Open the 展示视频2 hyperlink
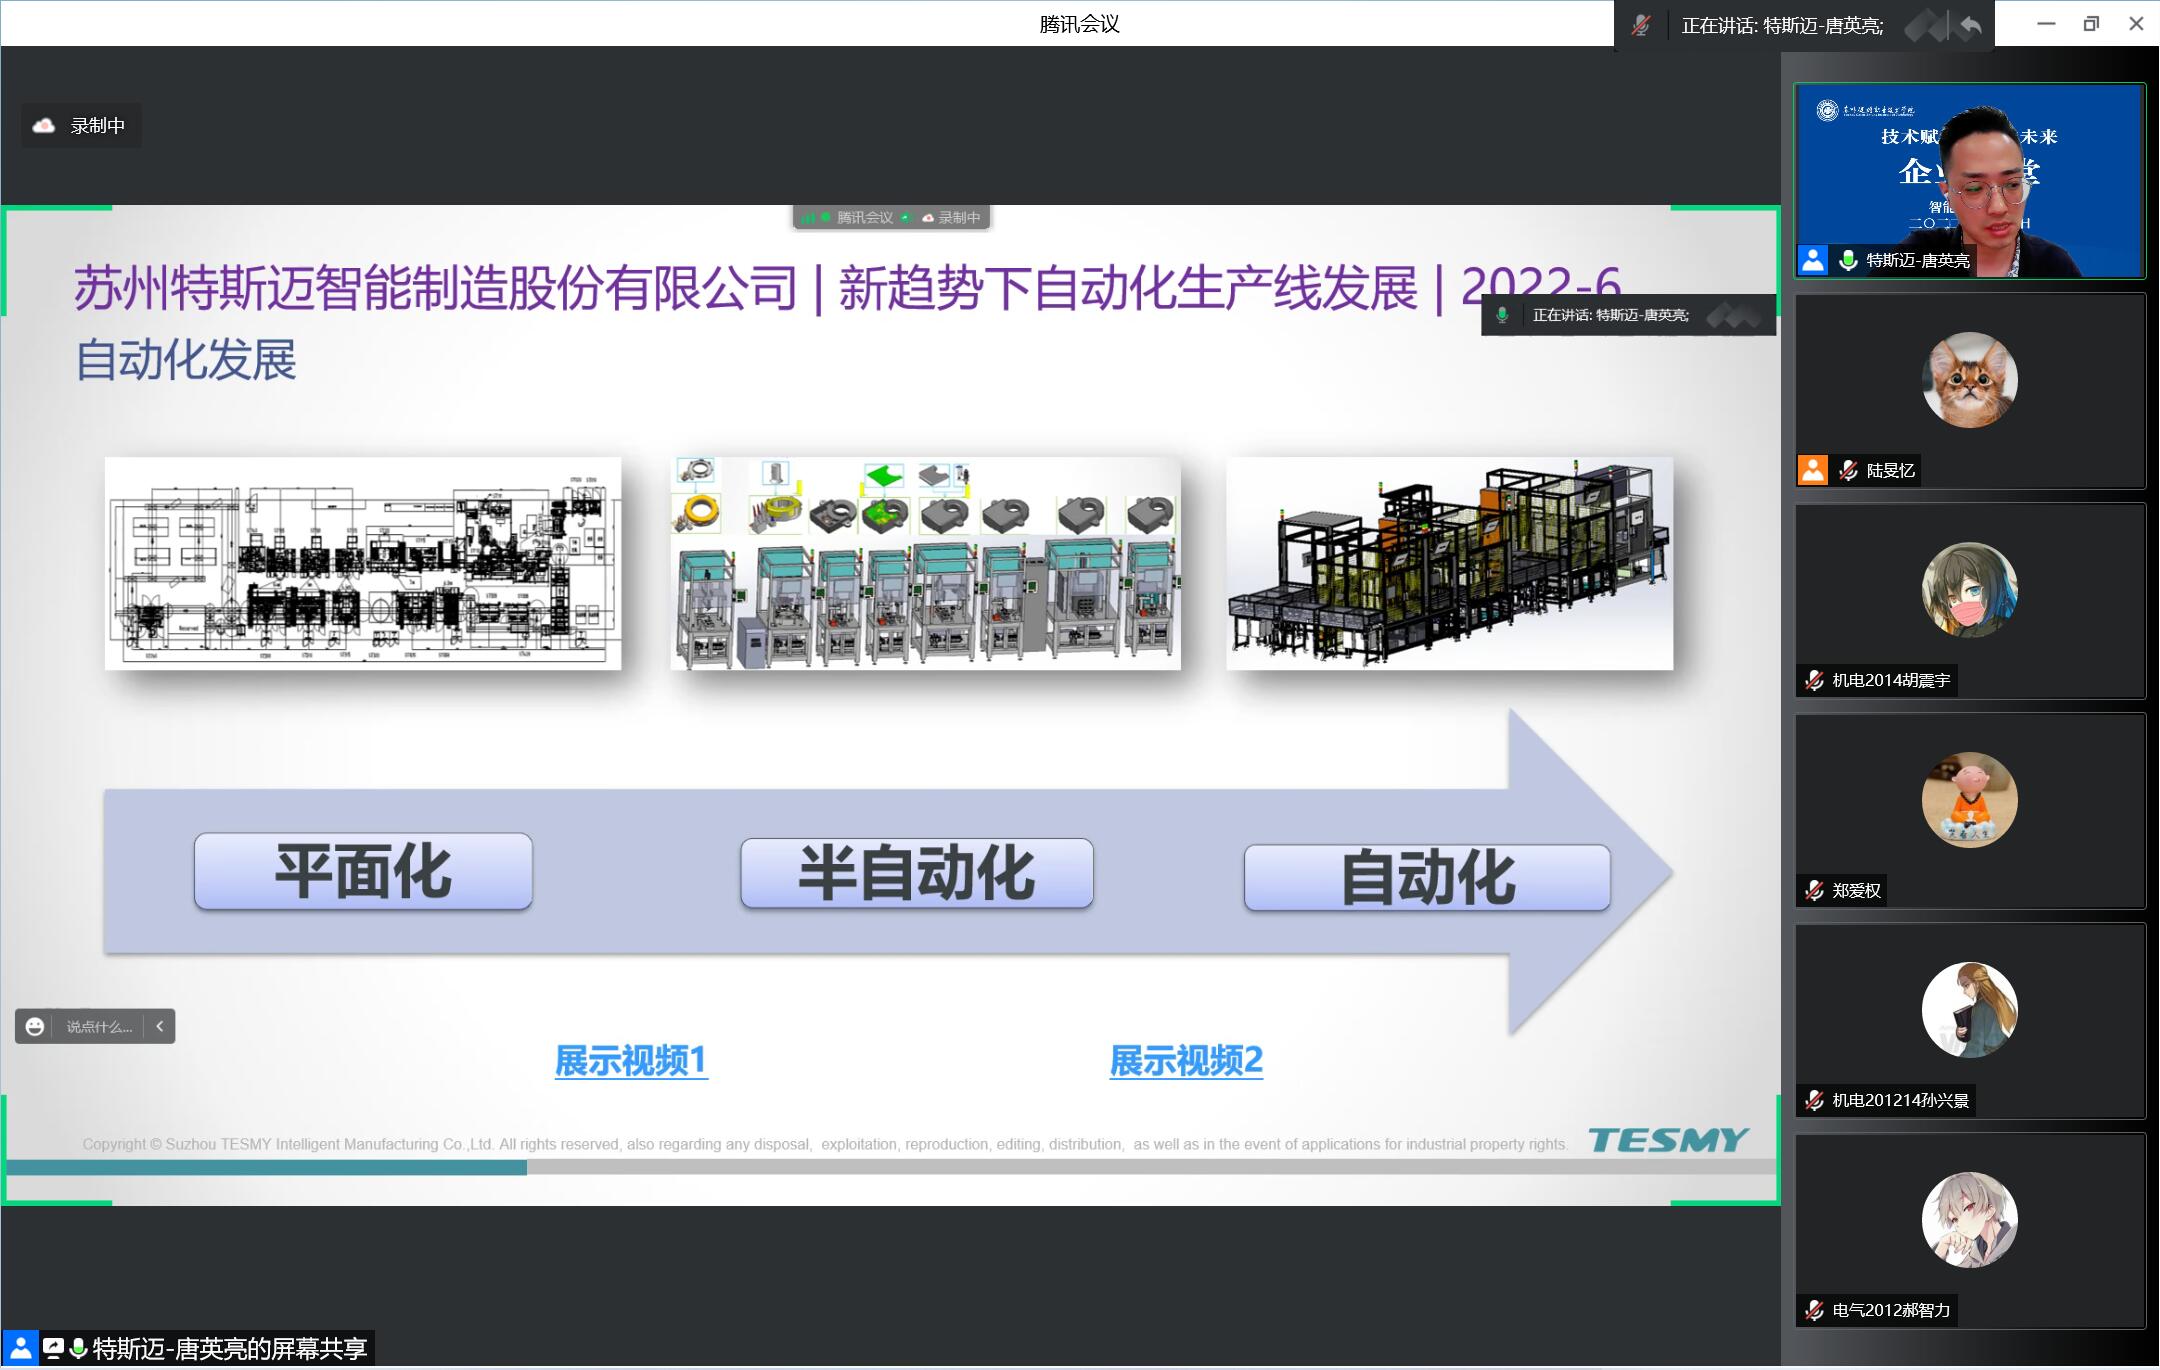The image size is (2160, 1370). click(1186, 1061)
